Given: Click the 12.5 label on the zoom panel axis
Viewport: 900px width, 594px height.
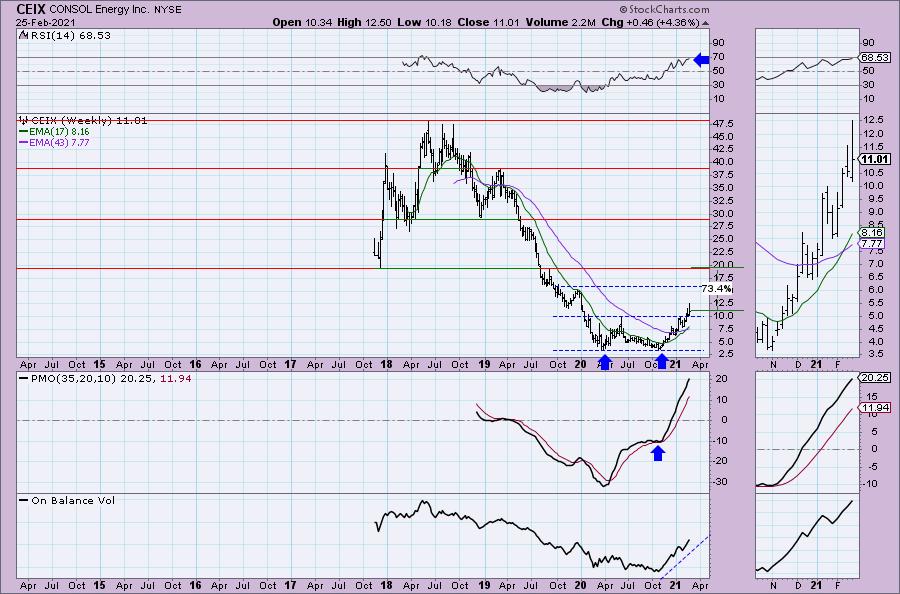Looking at the screenshot, I should [x=873, y=120].
